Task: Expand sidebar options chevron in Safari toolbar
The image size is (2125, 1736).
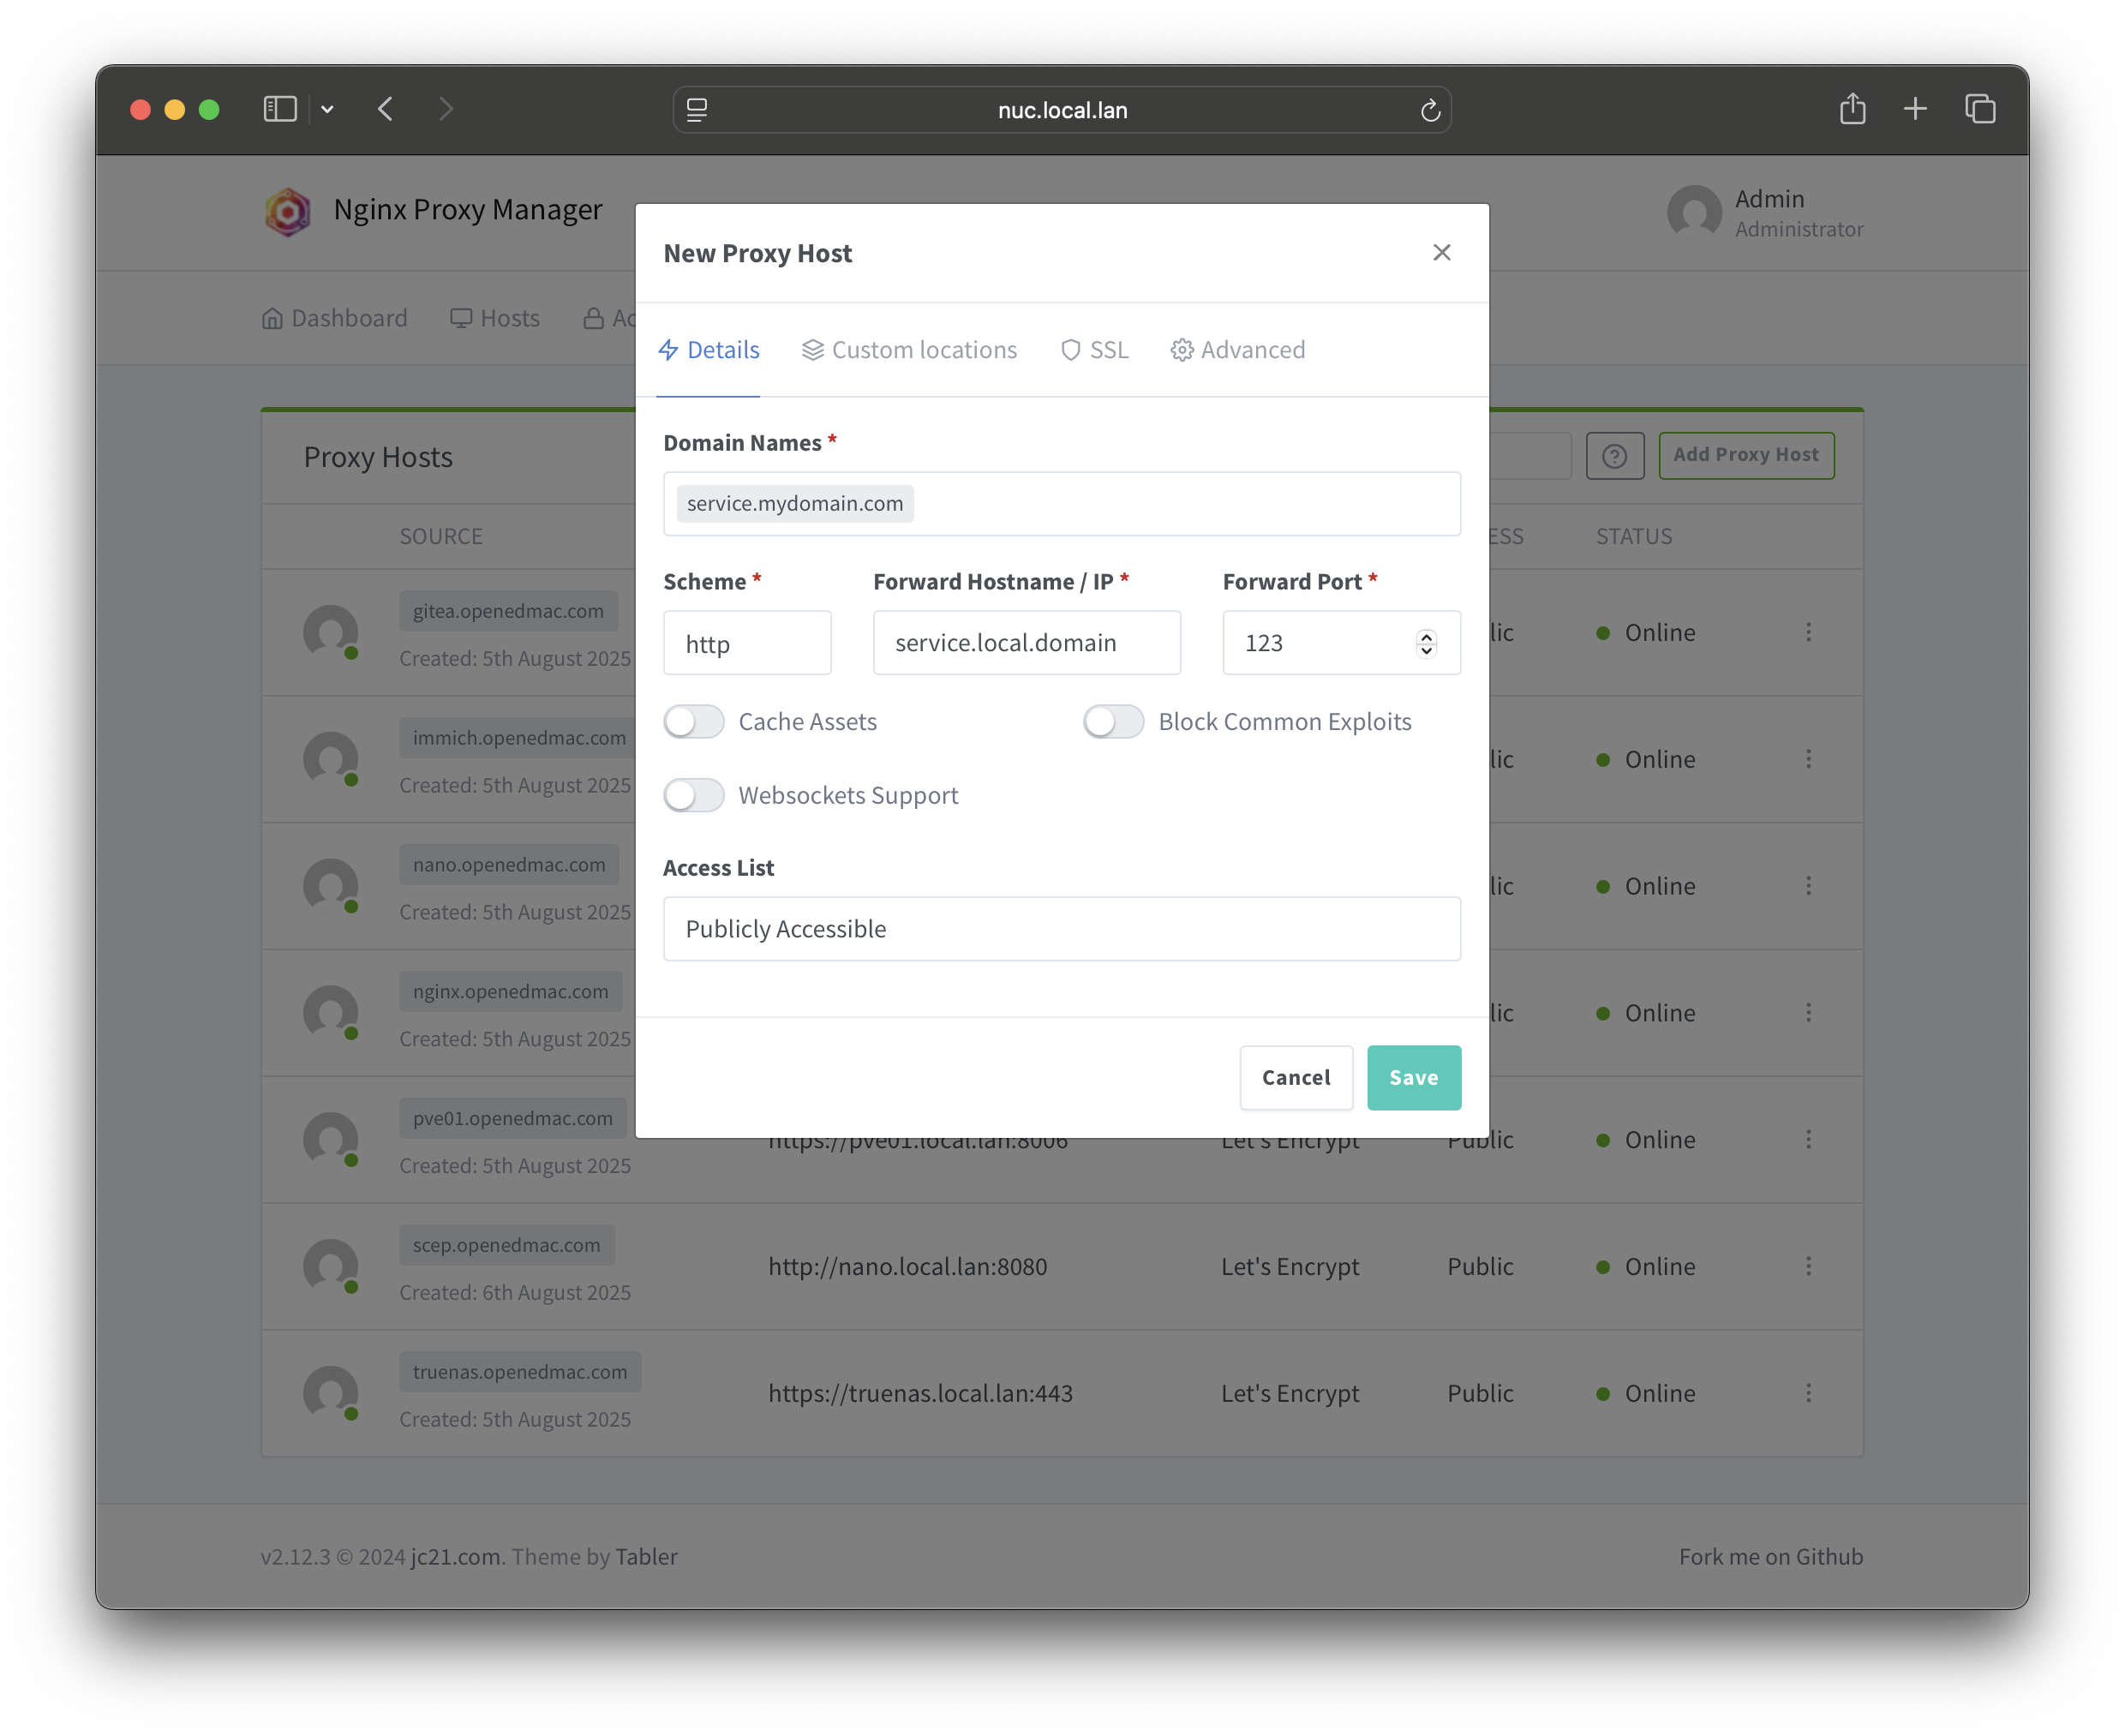Action: click(x=327, y=109)
